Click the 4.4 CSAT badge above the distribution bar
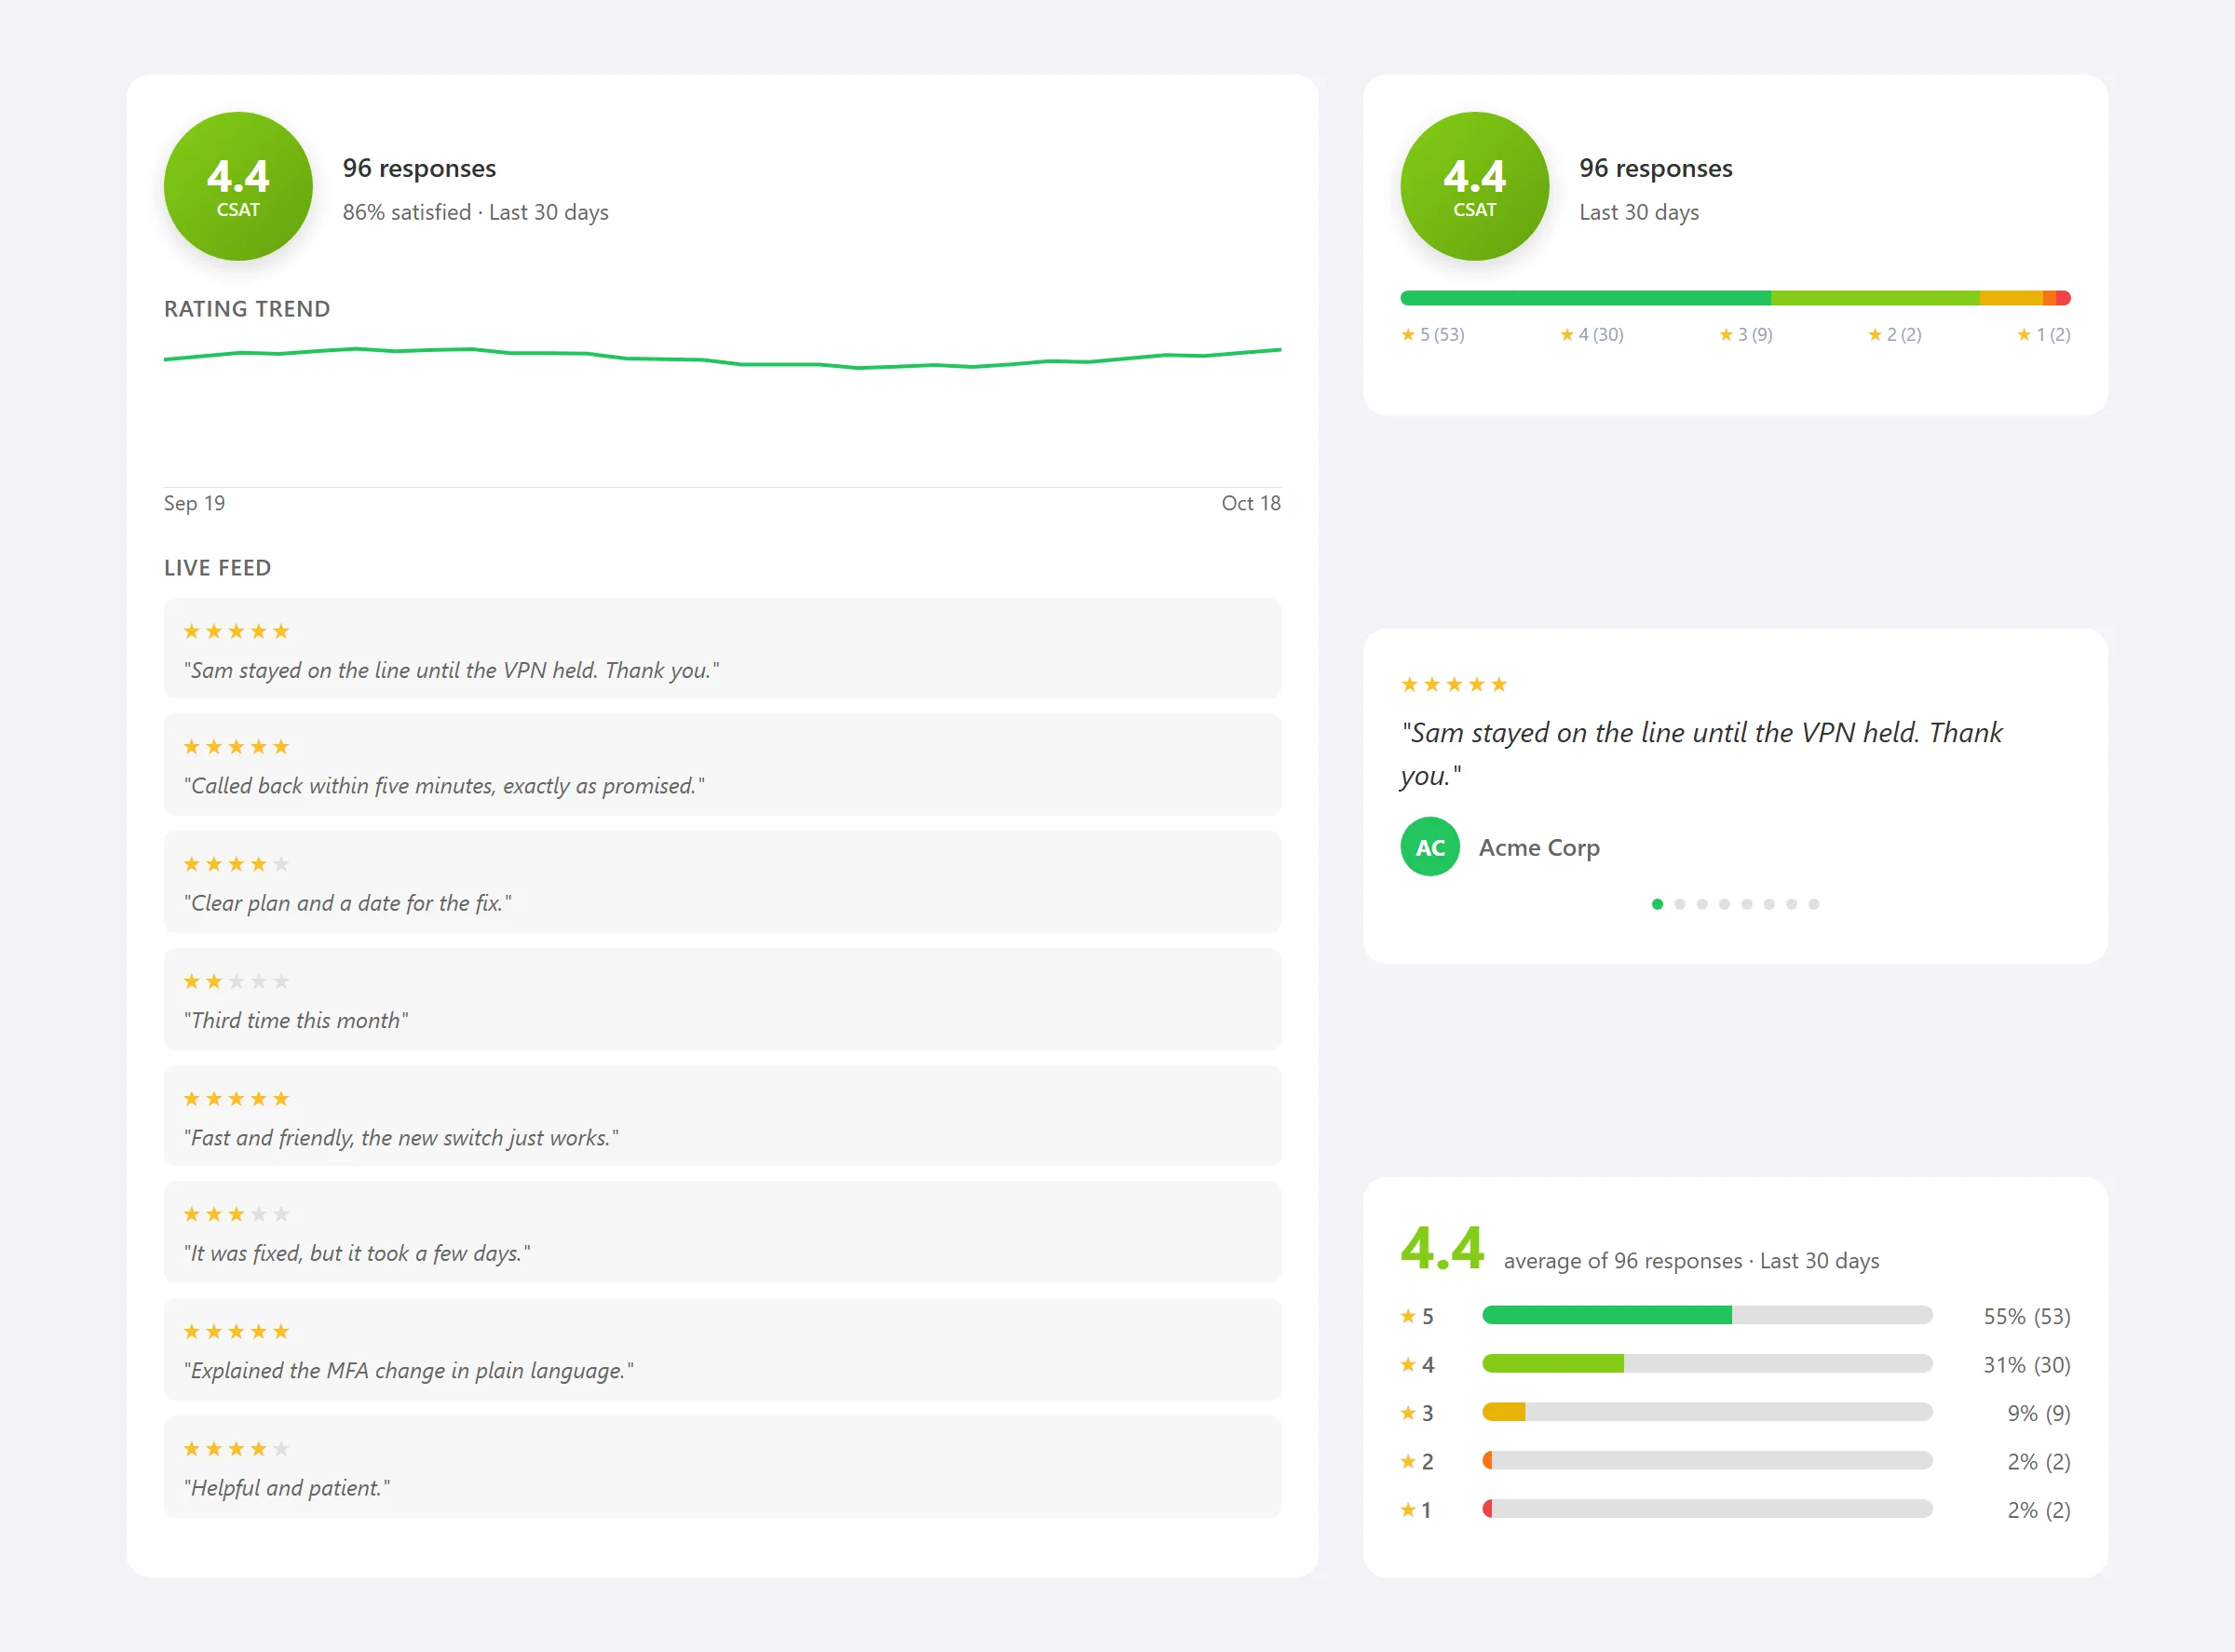Image resolution: width=2235 pixels, height=1652 pixels. click(x=1474, y=186)
